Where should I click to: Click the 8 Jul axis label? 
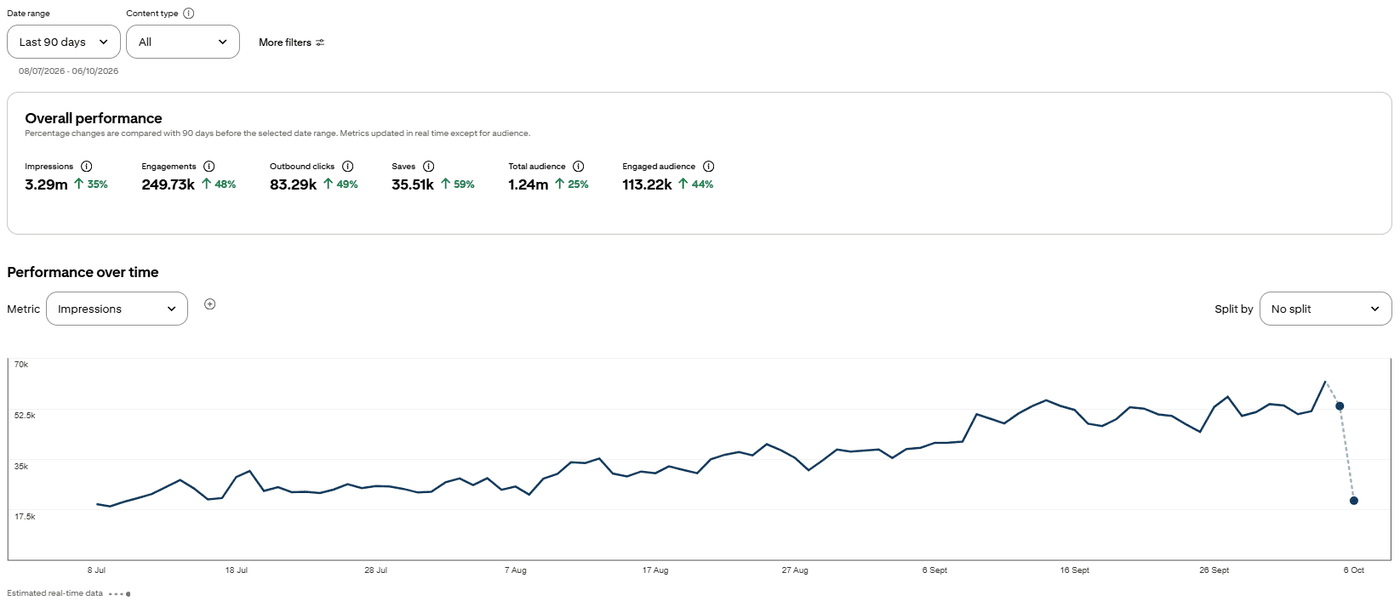tap(97, 570)
